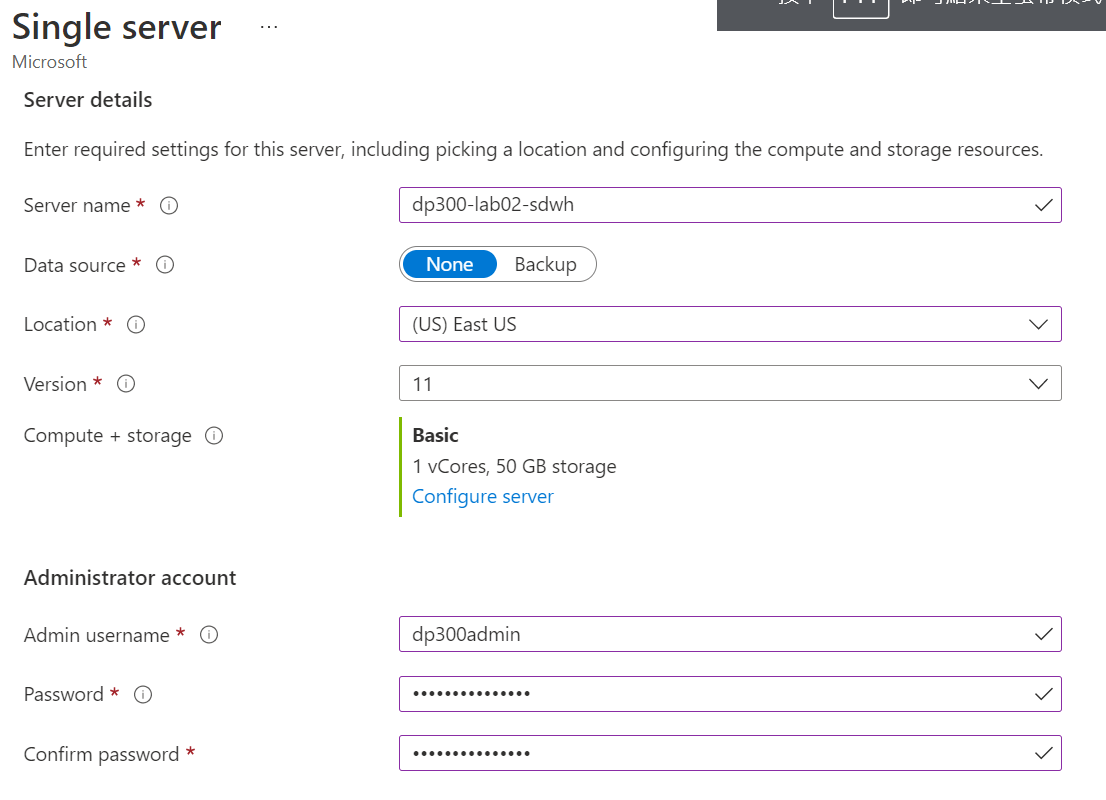This screenshot has width=1106, height=800.
Task: Show the Compute + storage info icon
Action: coord(214,436)
